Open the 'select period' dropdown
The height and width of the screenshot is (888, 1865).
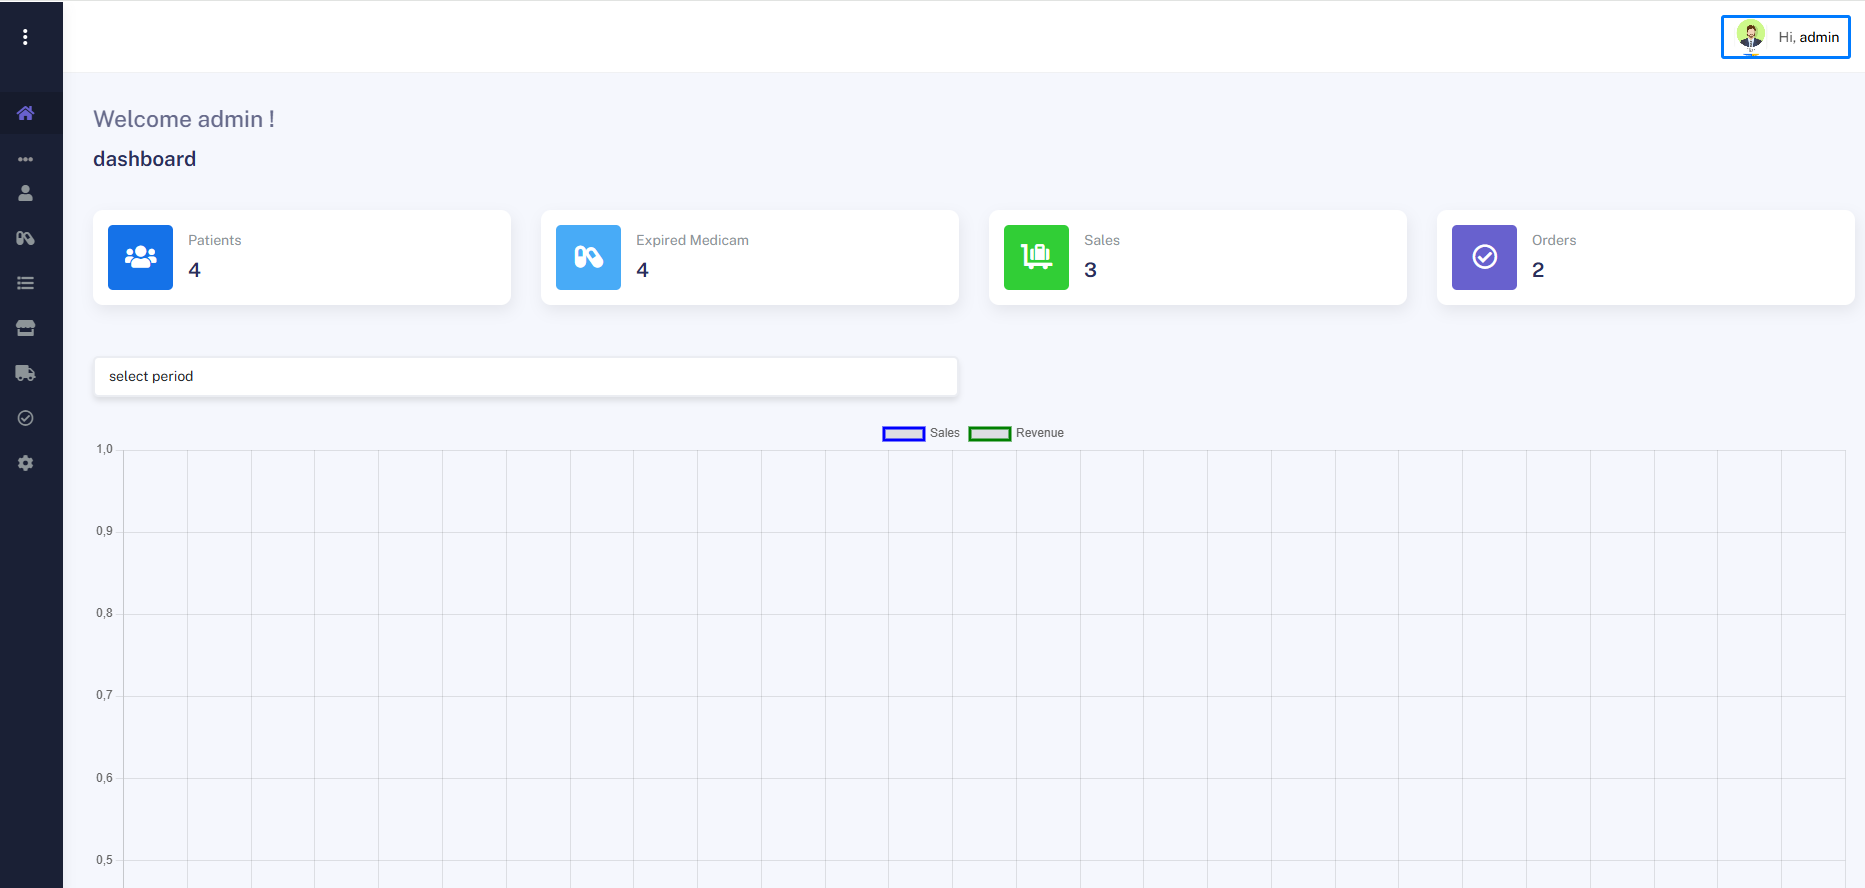525,376
